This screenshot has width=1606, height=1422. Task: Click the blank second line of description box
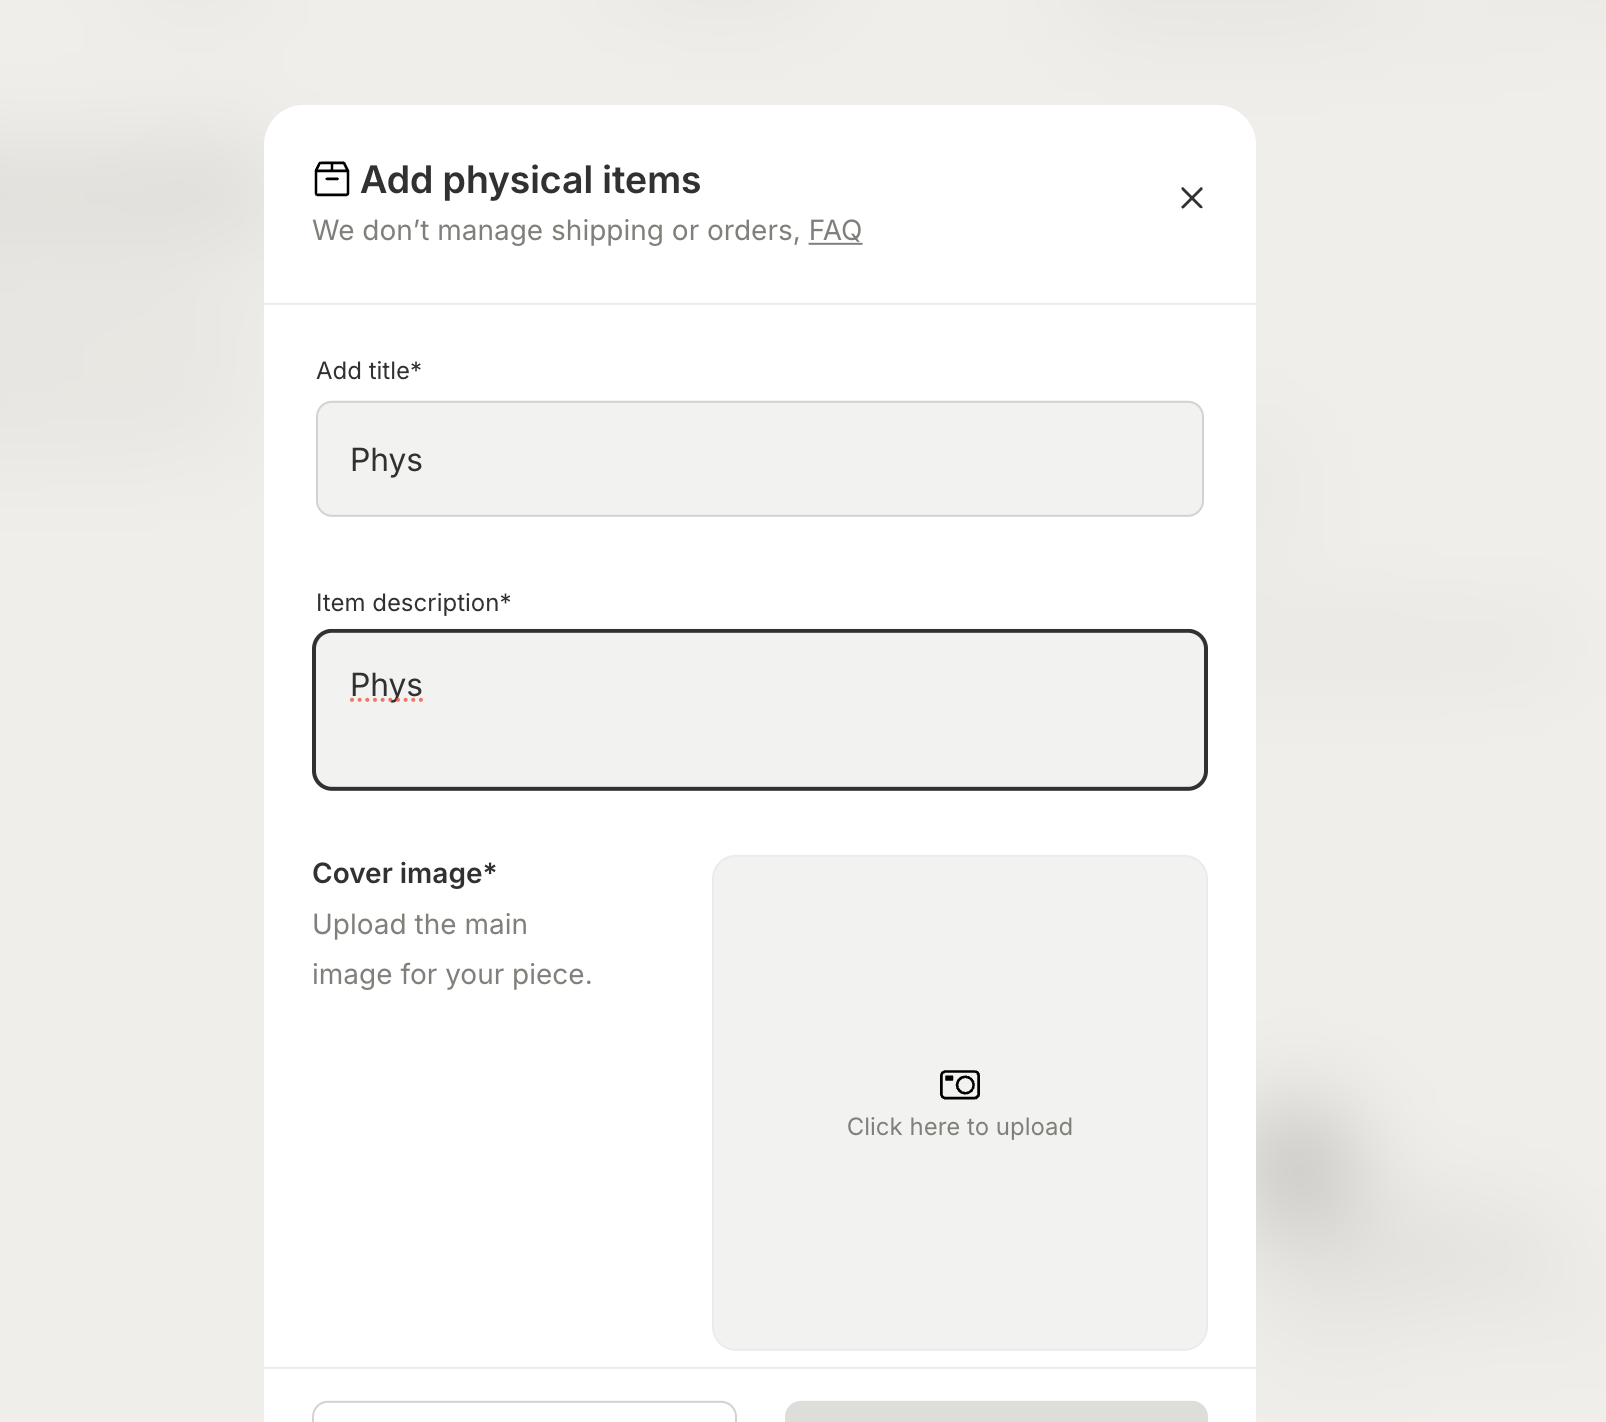tap(760, 745)
